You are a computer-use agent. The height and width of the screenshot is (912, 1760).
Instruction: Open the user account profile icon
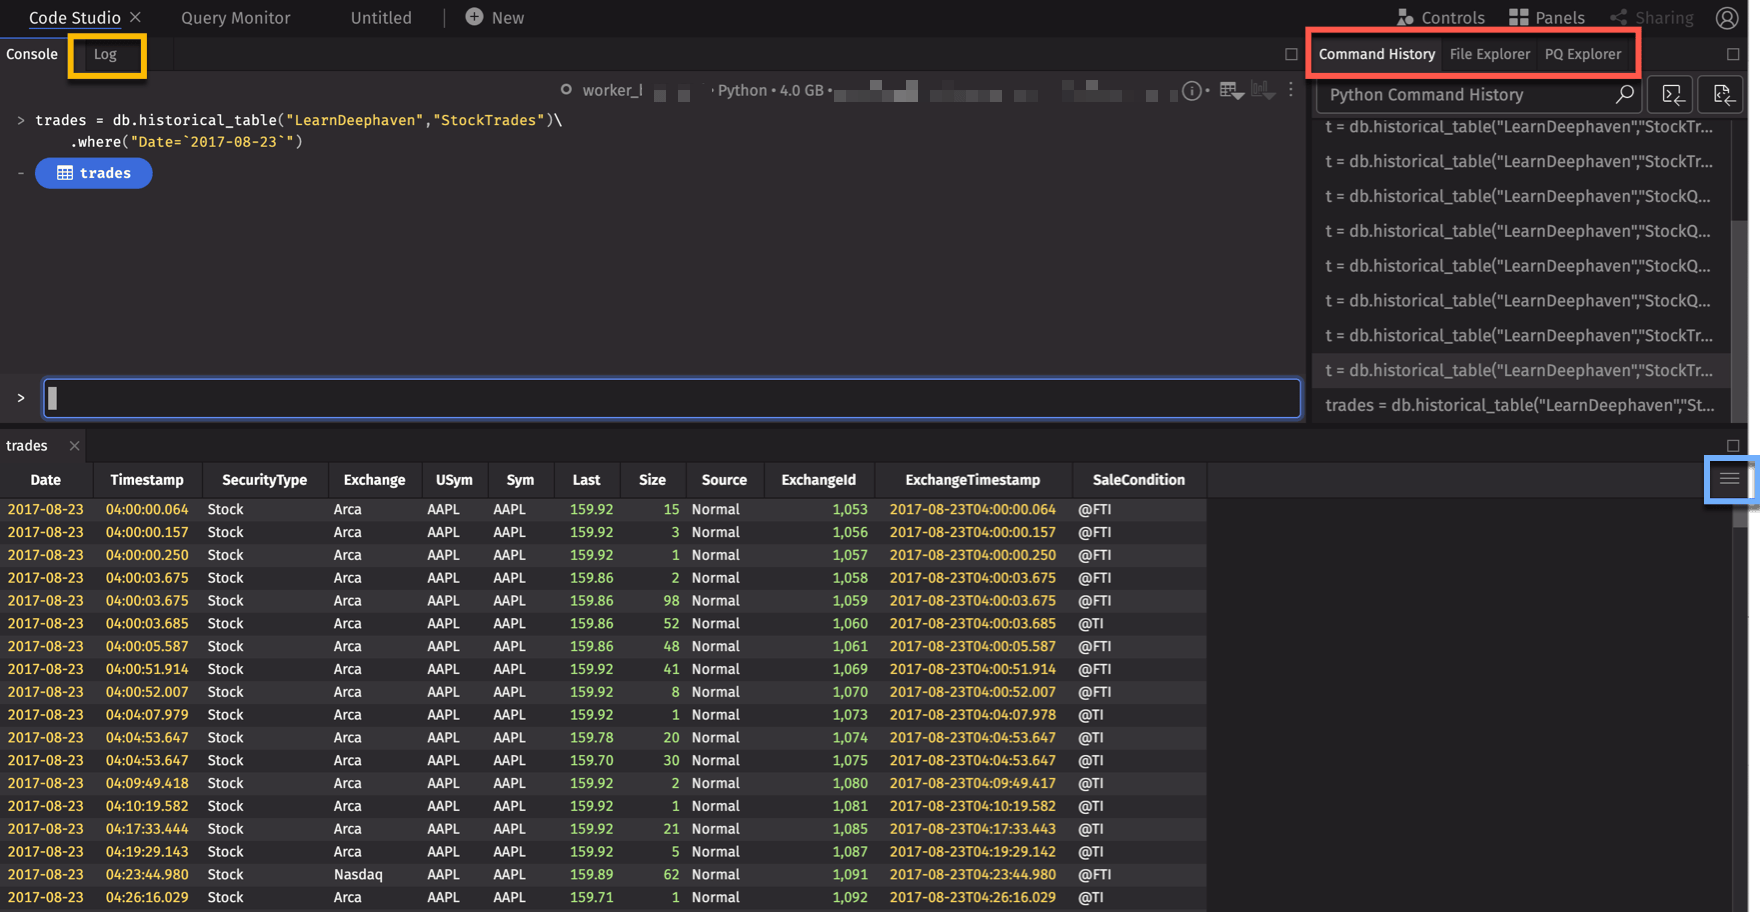pyautogui.click(x=1726, y=18)
